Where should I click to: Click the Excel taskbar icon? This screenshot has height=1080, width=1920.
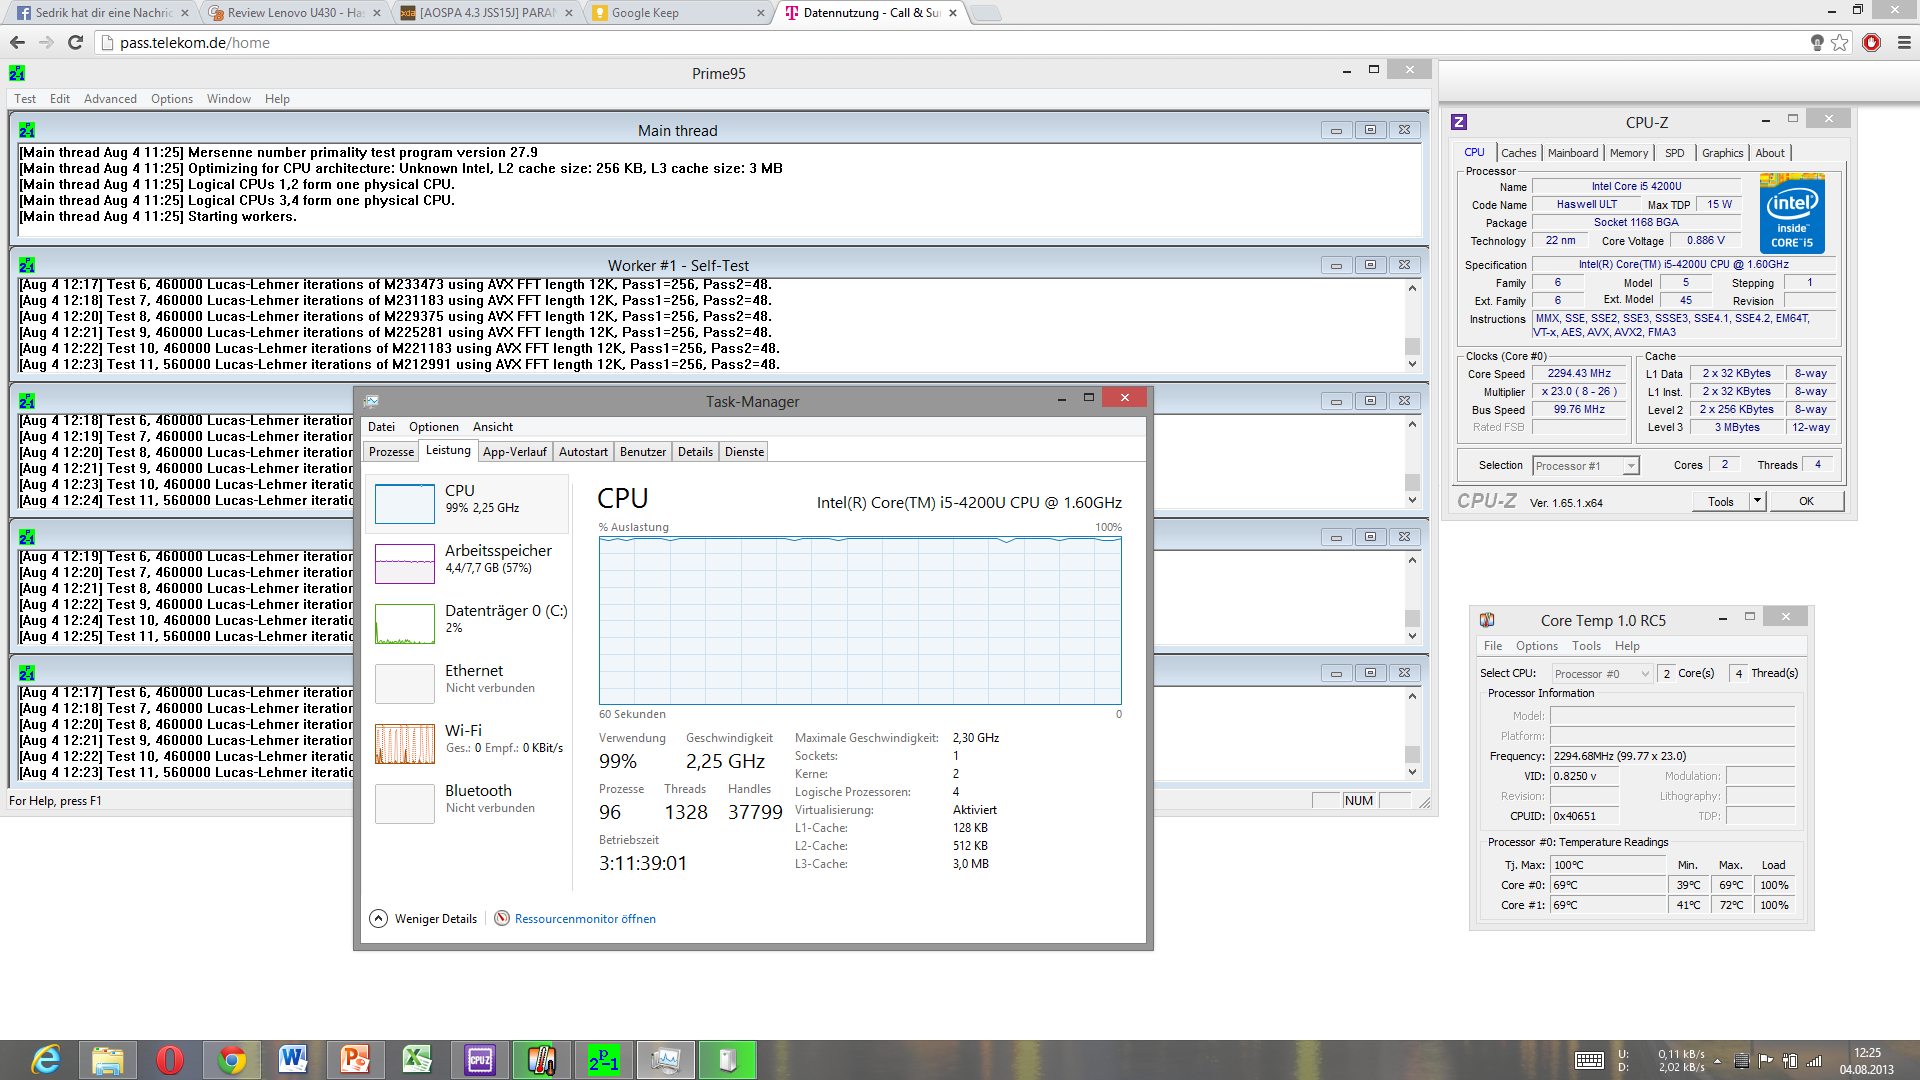(x=417, y=1060)
